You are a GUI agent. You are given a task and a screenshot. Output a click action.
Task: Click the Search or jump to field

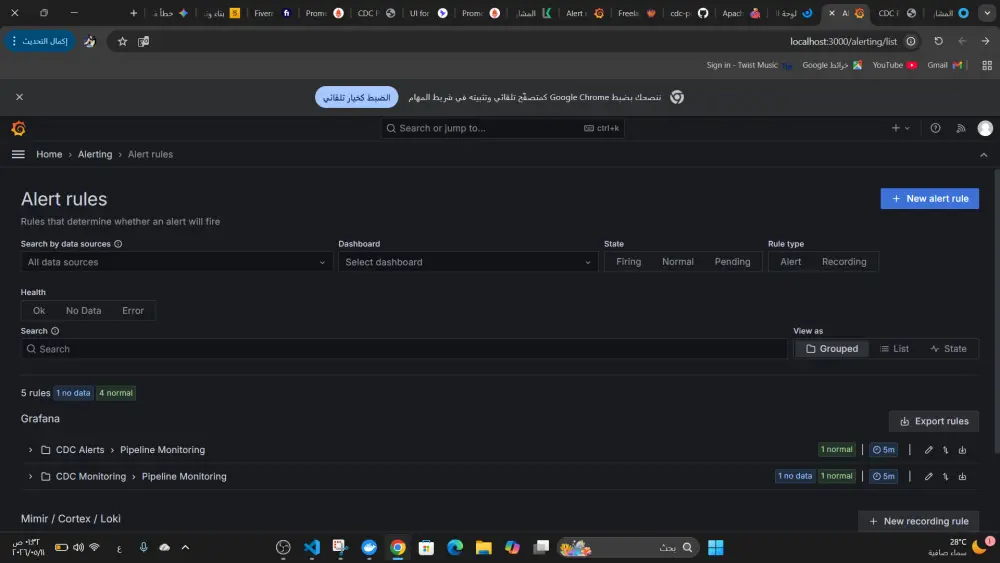pyautogui.click(x=503, y=128)
